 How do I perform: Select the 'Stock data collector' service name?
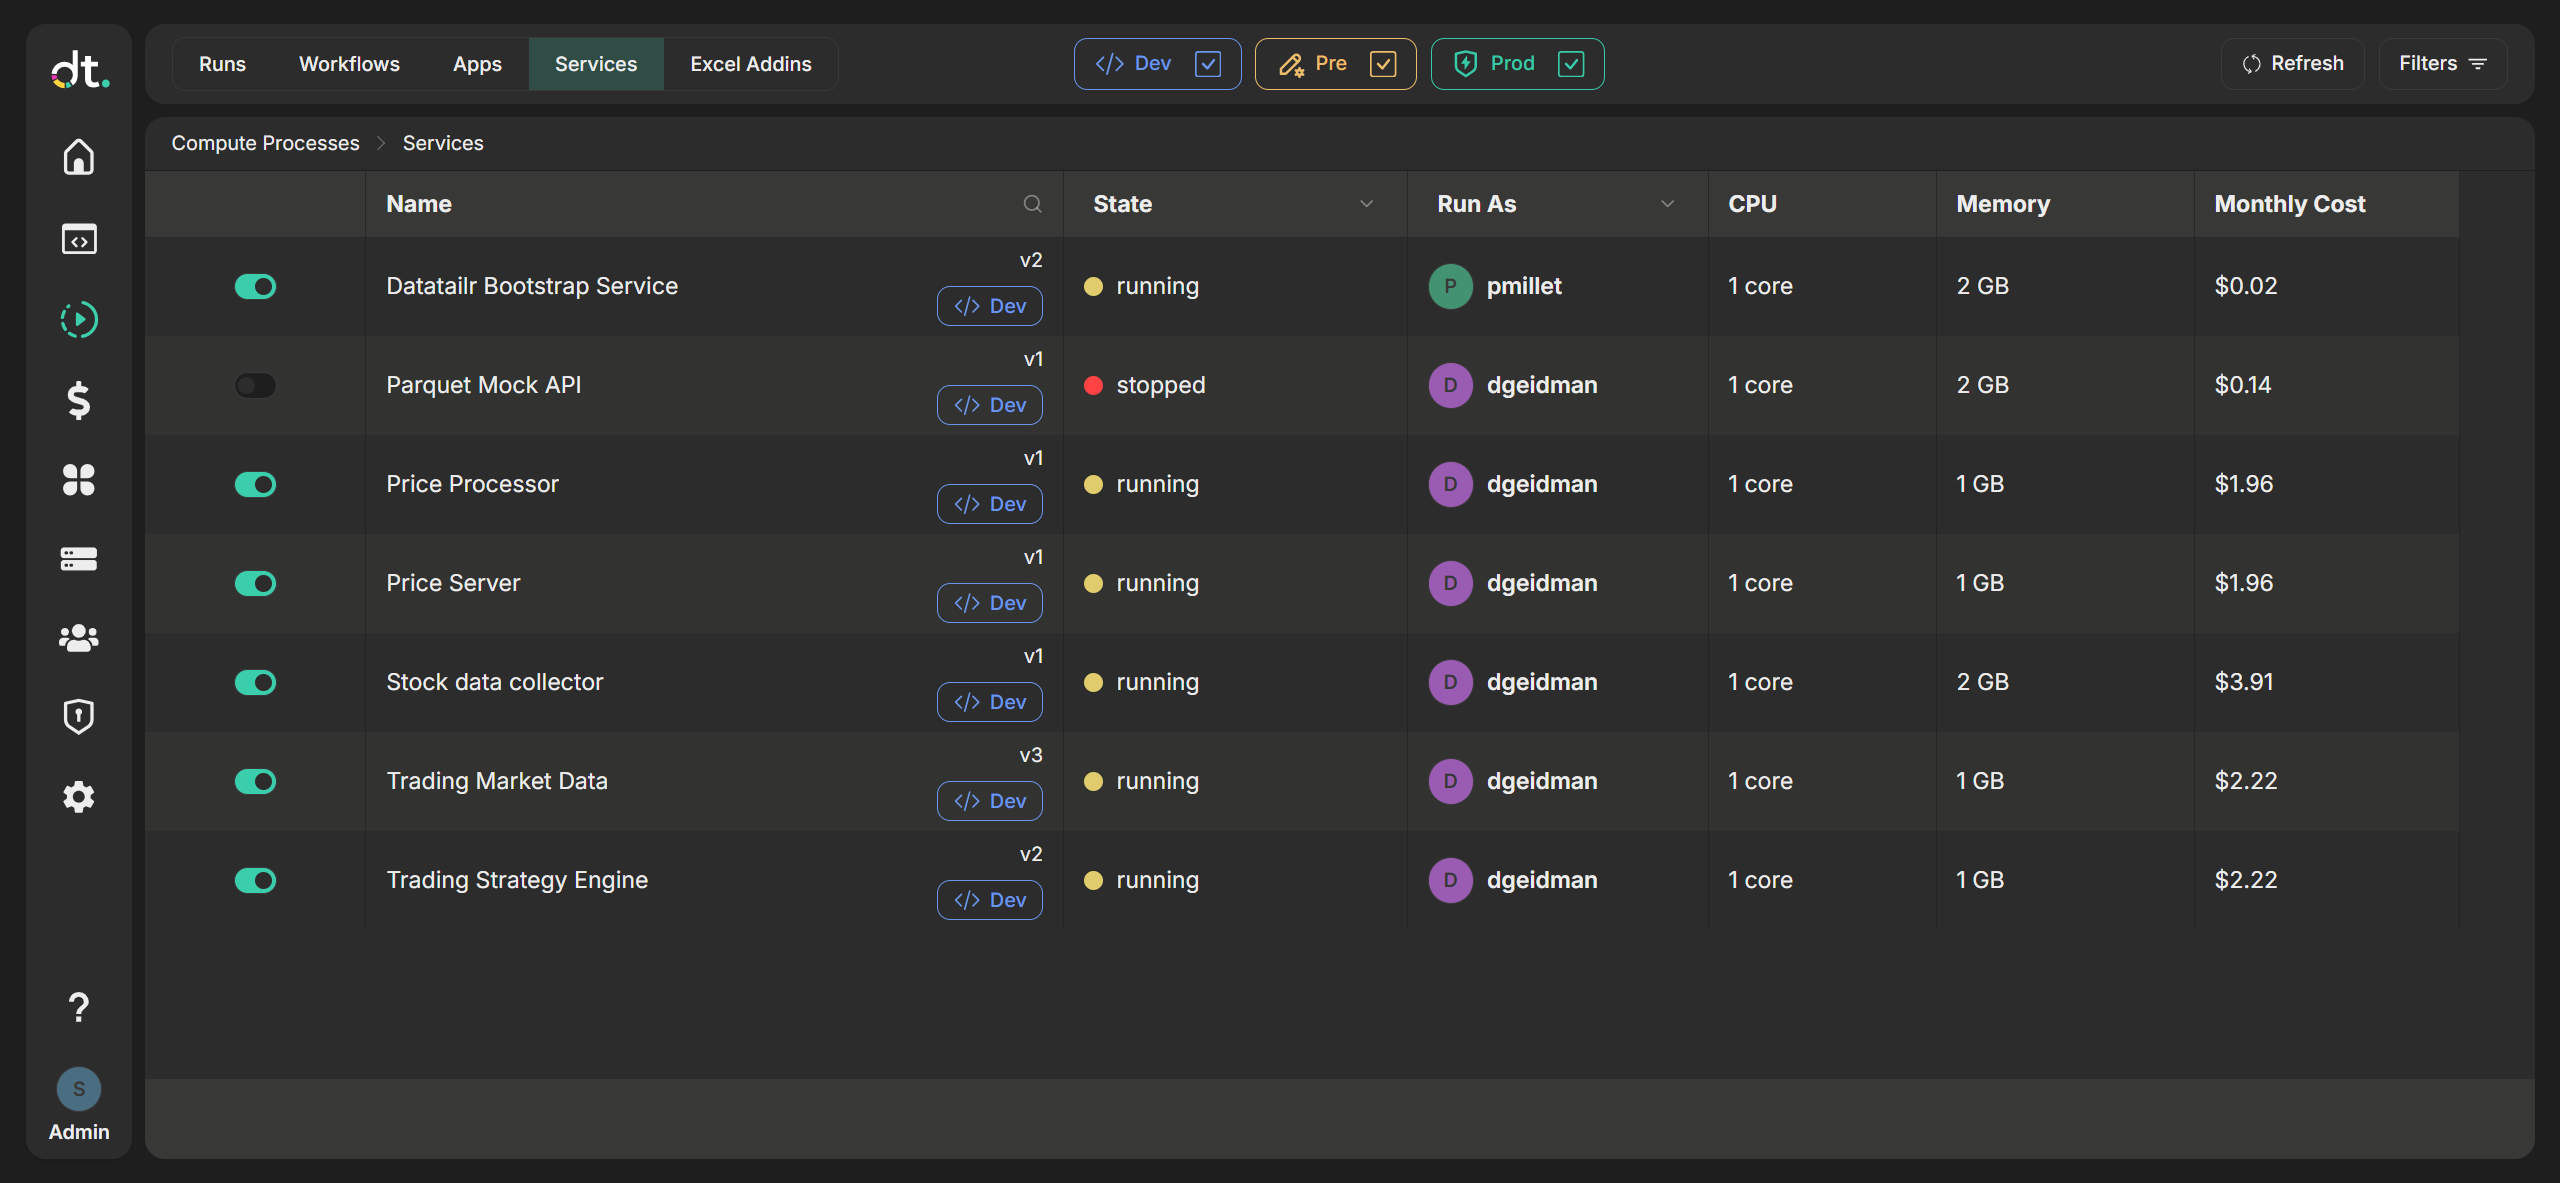click(495, 682)
